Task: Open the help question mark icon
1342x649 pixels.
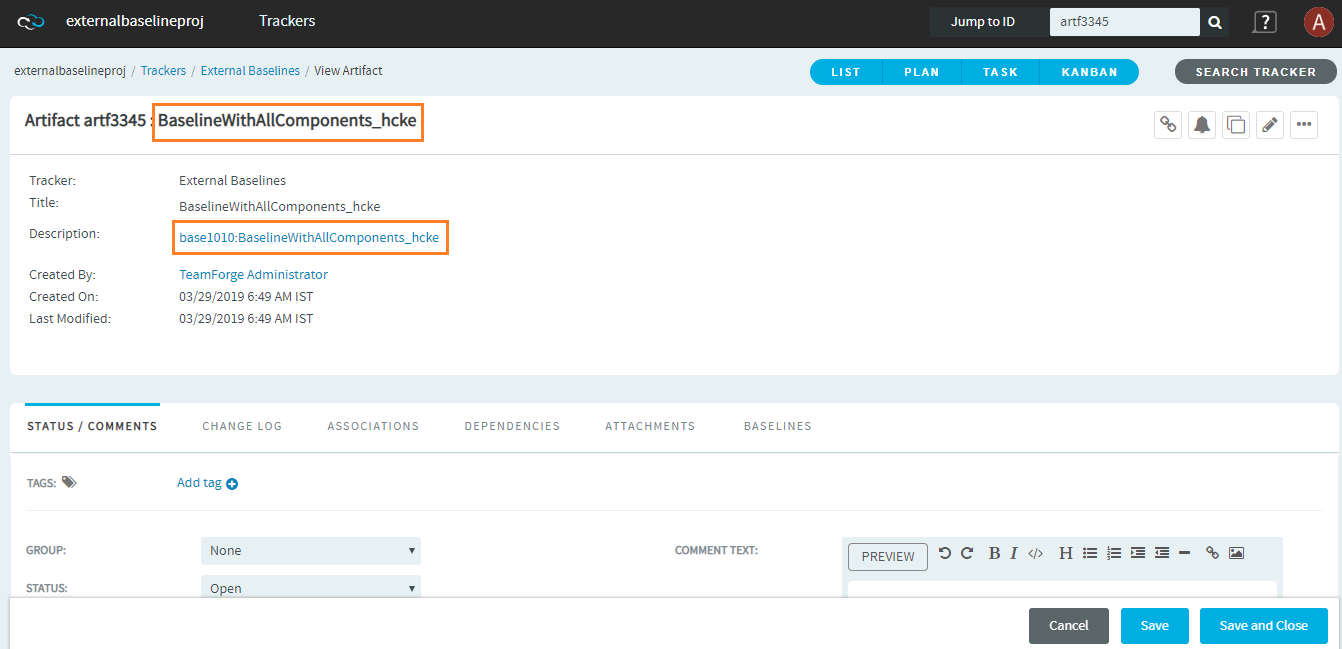Action: pos(1265,22)
